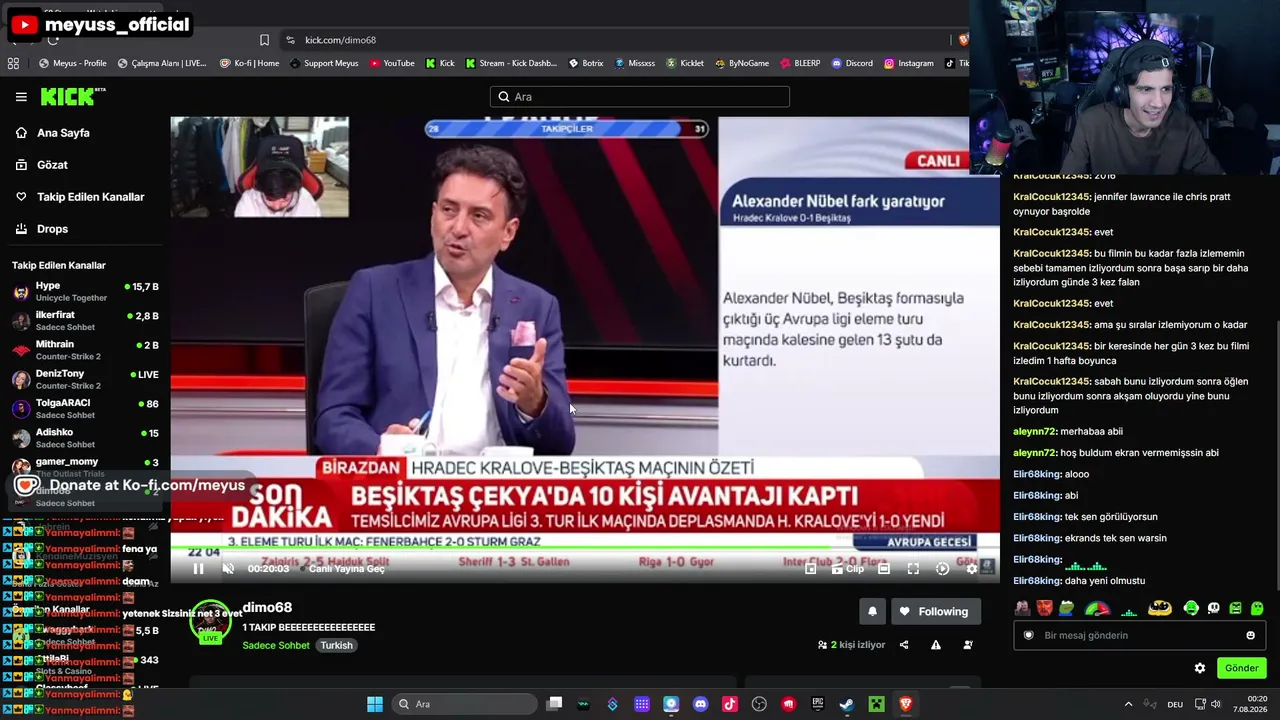Click the chat message input field
The image size is (1280, 720).
[1139, 635]
